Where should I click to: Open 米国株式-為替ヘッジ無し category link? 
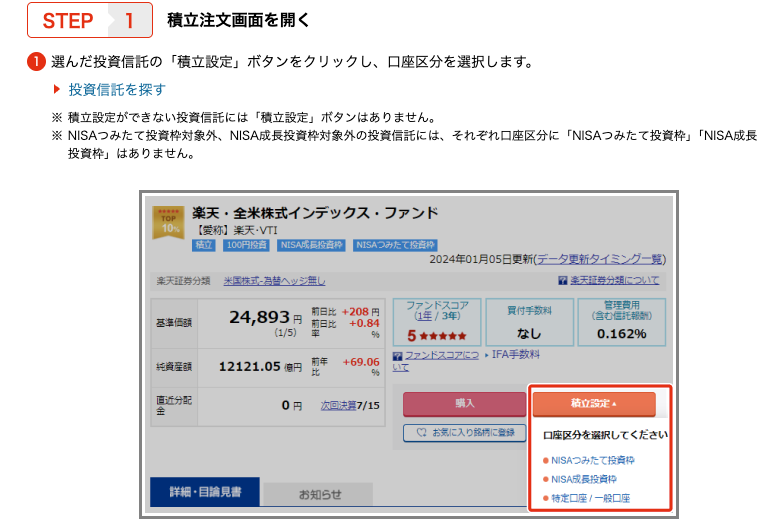pos(275,281)
